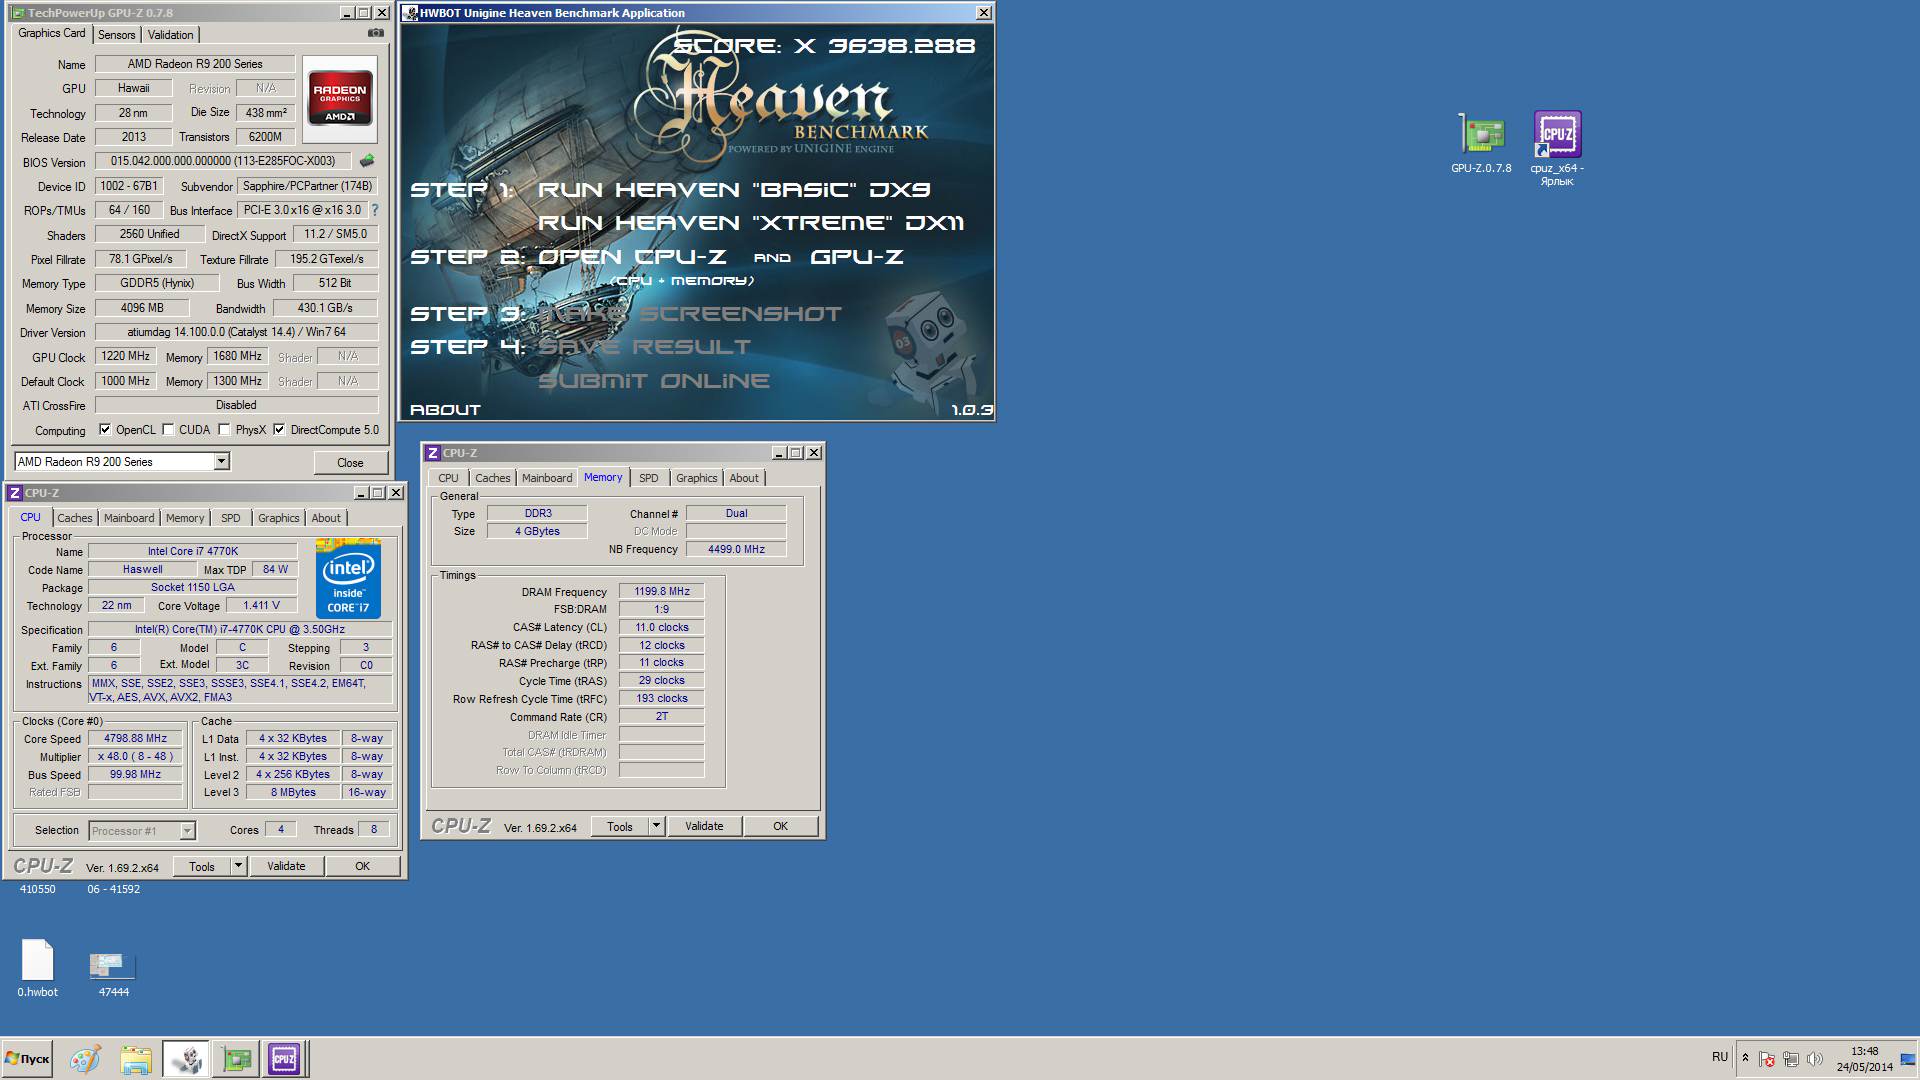Click Close button in GPU-Z
1920x1080 pixels.
350,462
